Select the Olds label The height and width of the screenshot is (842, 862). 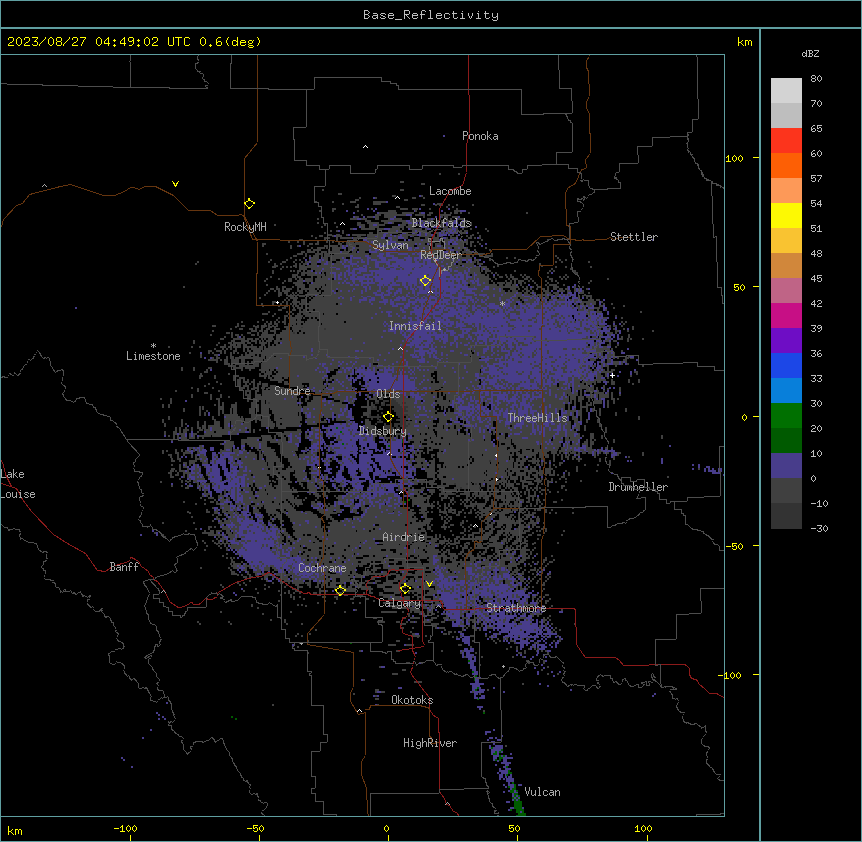388,394
